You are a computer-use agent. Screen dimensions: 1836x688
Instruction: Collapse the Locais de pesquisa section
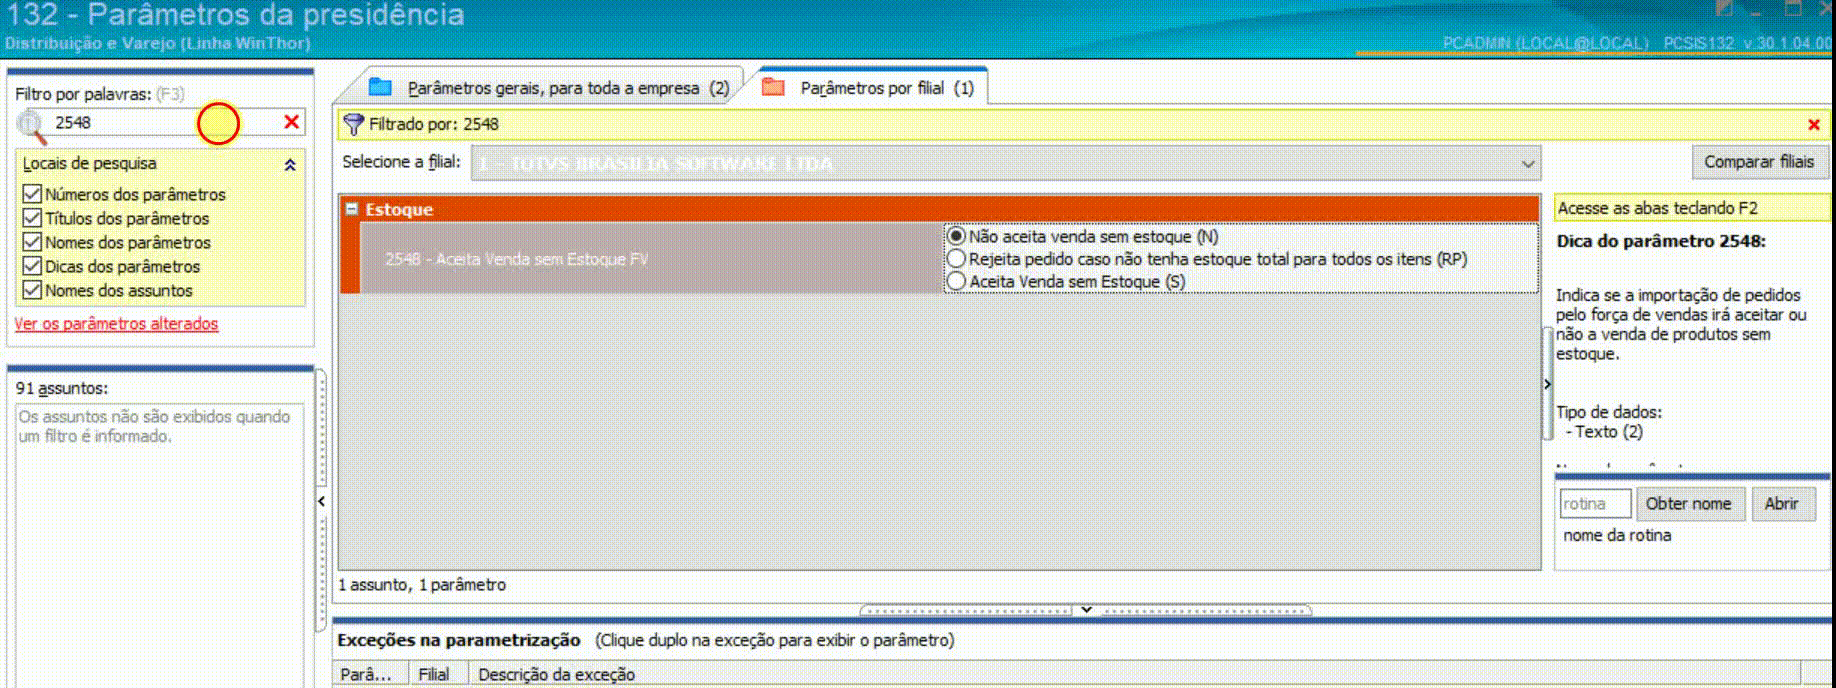click(x=290, y=165)
